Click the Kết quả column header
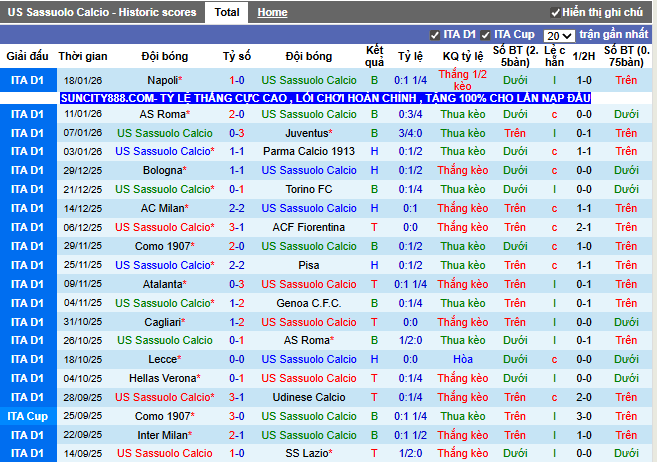This screenshot has height=462, width=657. coord(374,56)
